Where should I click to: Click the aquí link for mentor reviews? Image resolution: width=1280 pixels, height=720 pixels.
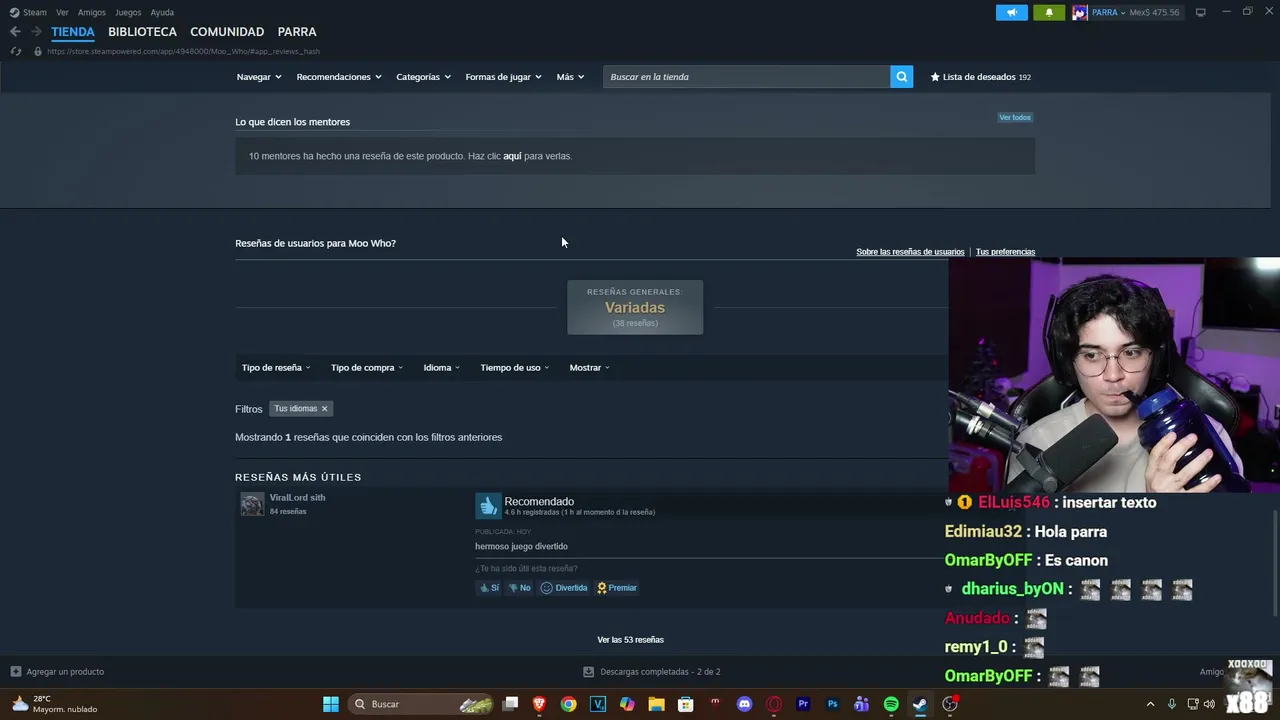click(512, 156)
